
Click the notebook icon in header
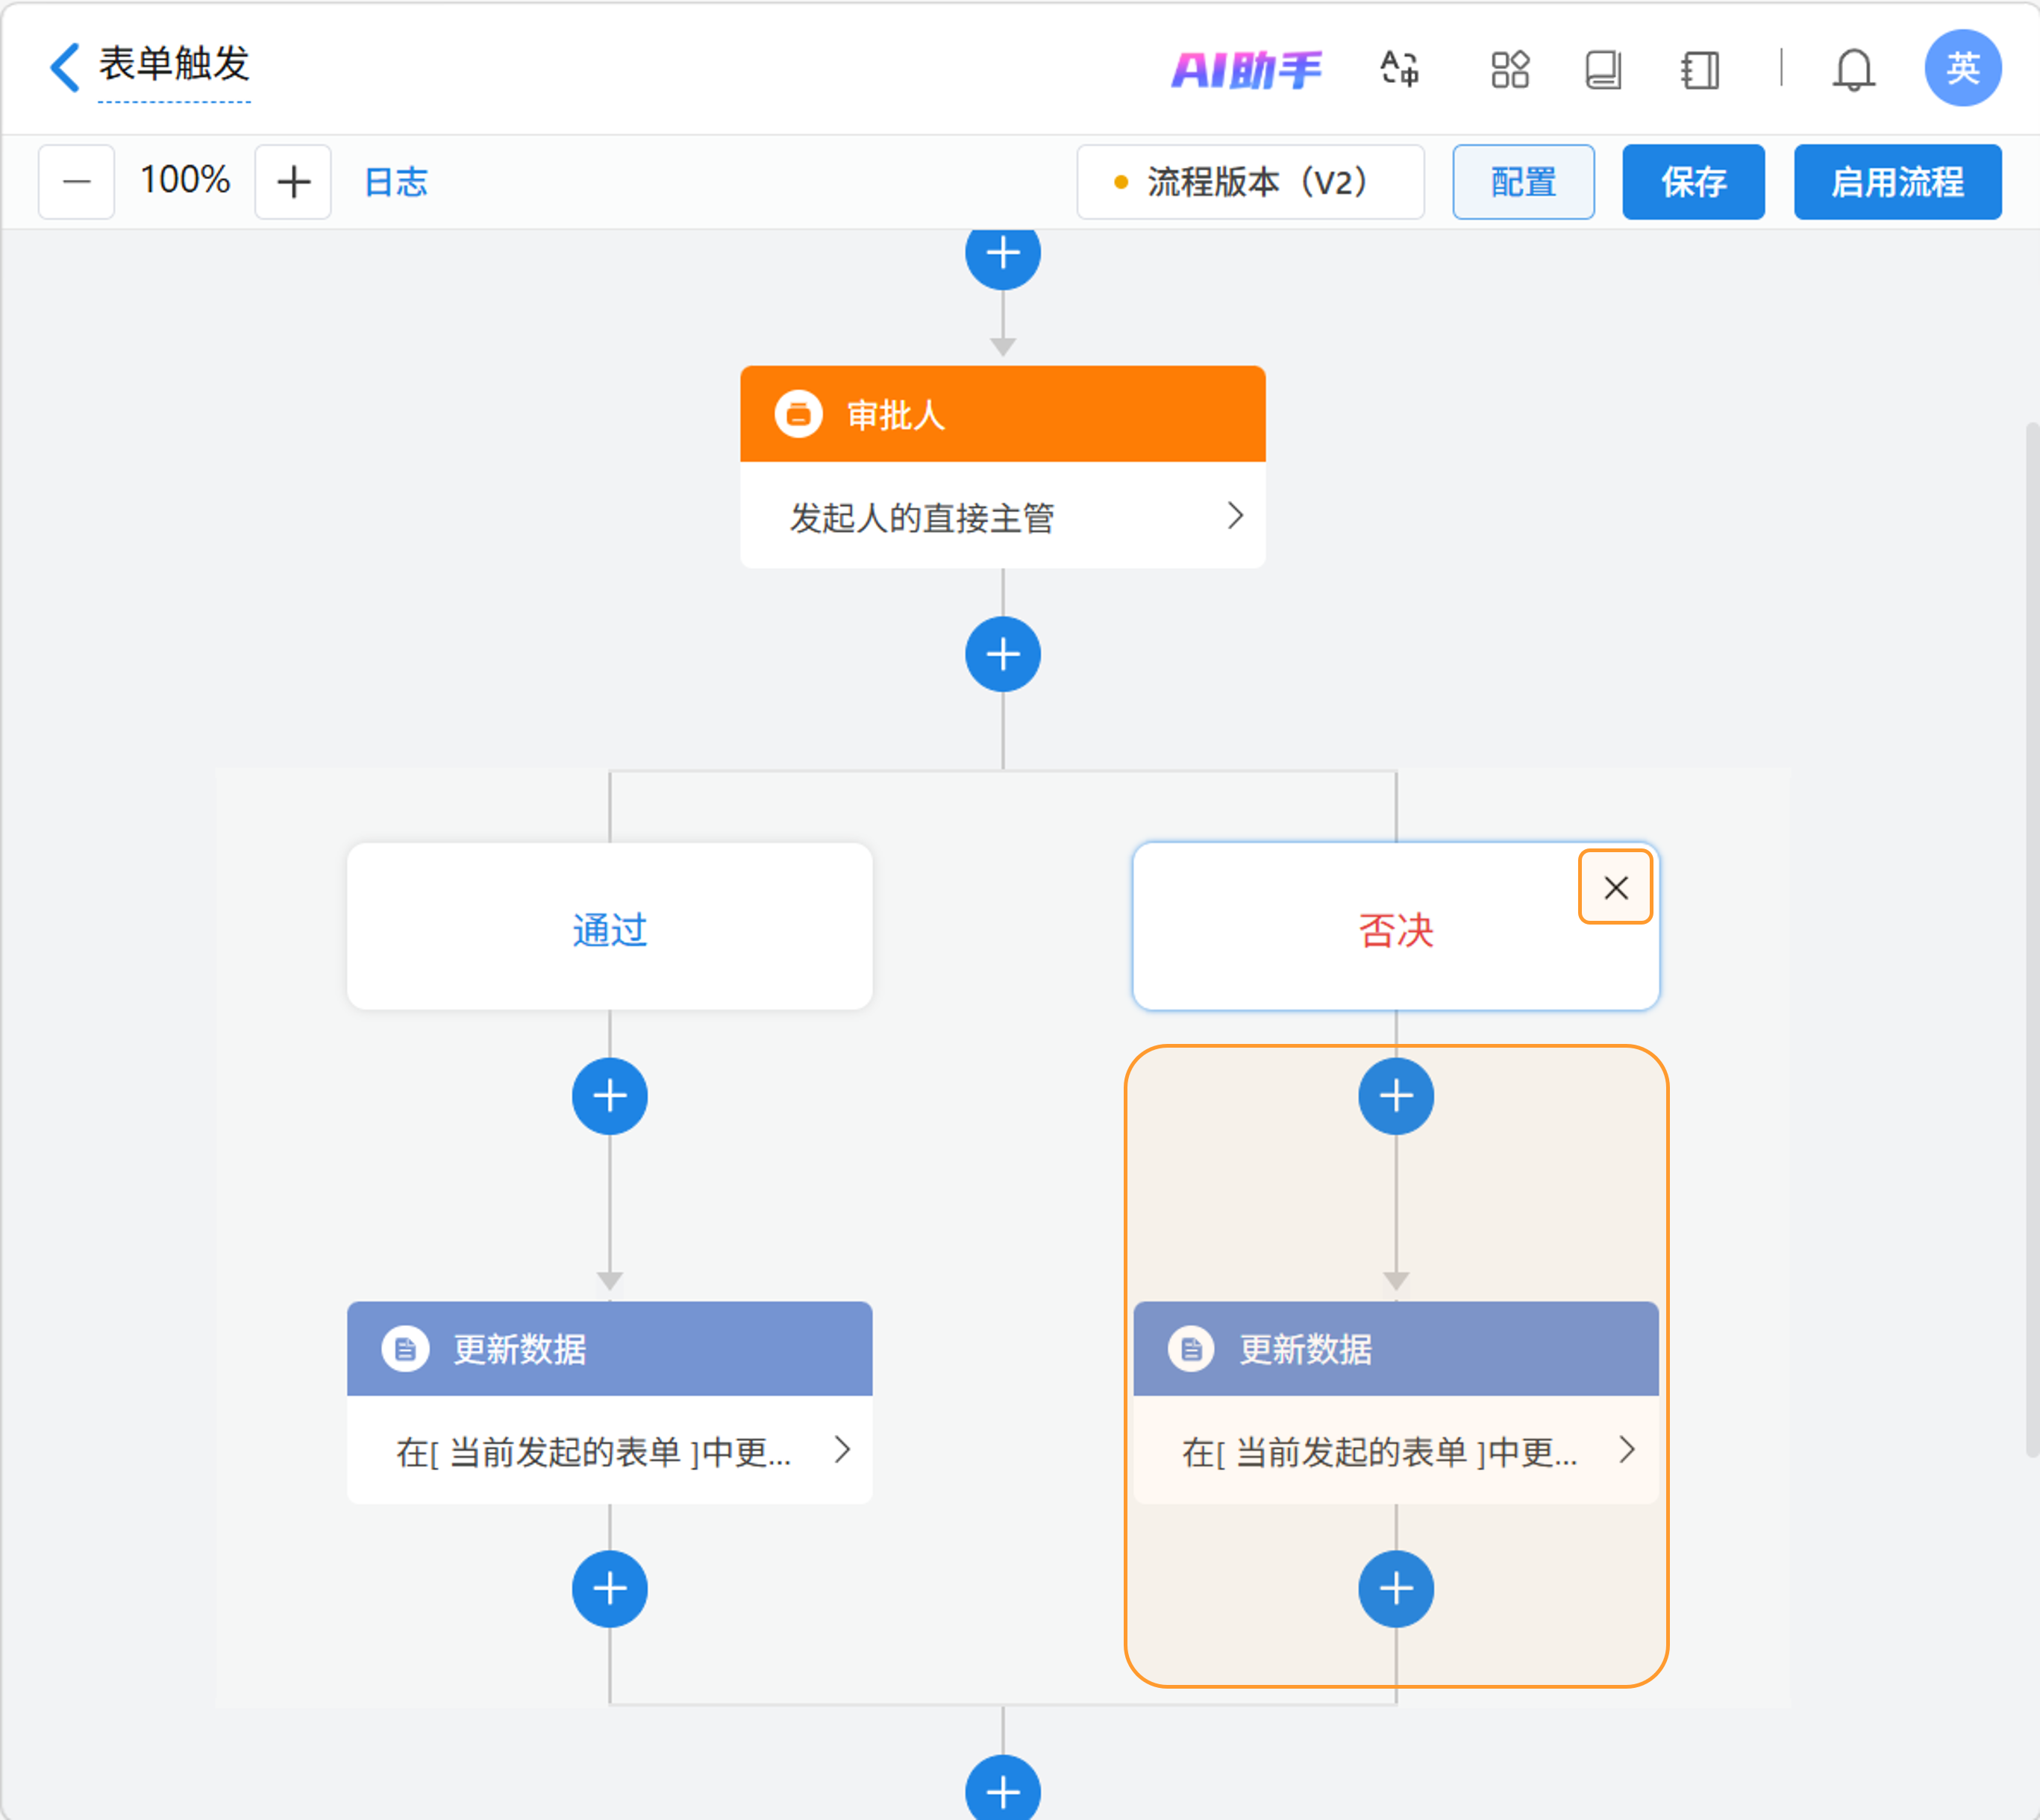click(1699, 70)
